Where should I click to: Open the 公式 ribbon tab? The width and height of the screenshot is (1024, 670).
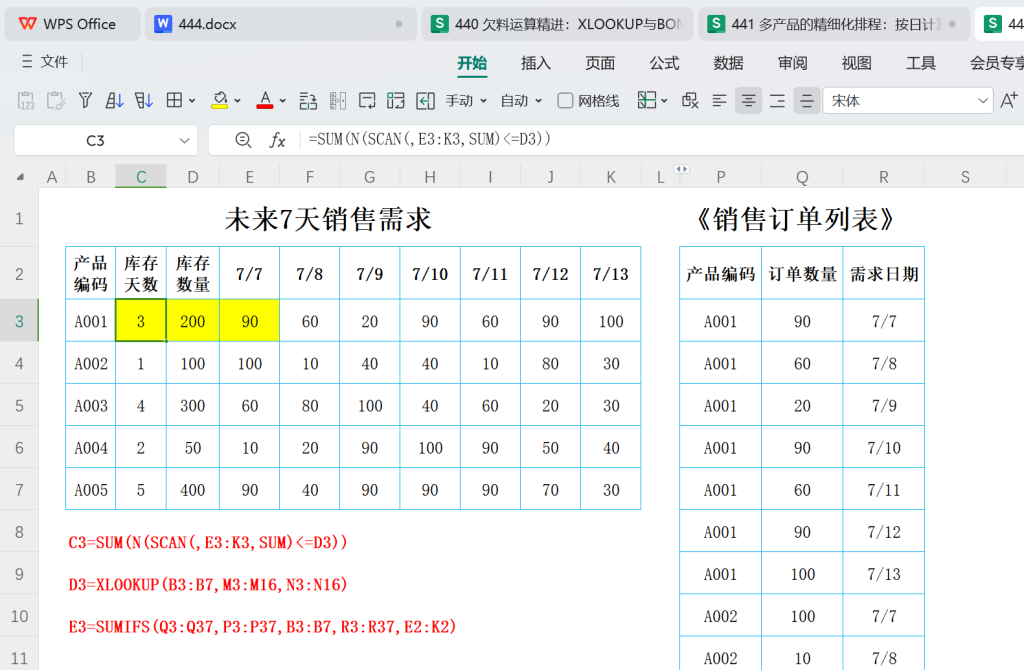664,63
